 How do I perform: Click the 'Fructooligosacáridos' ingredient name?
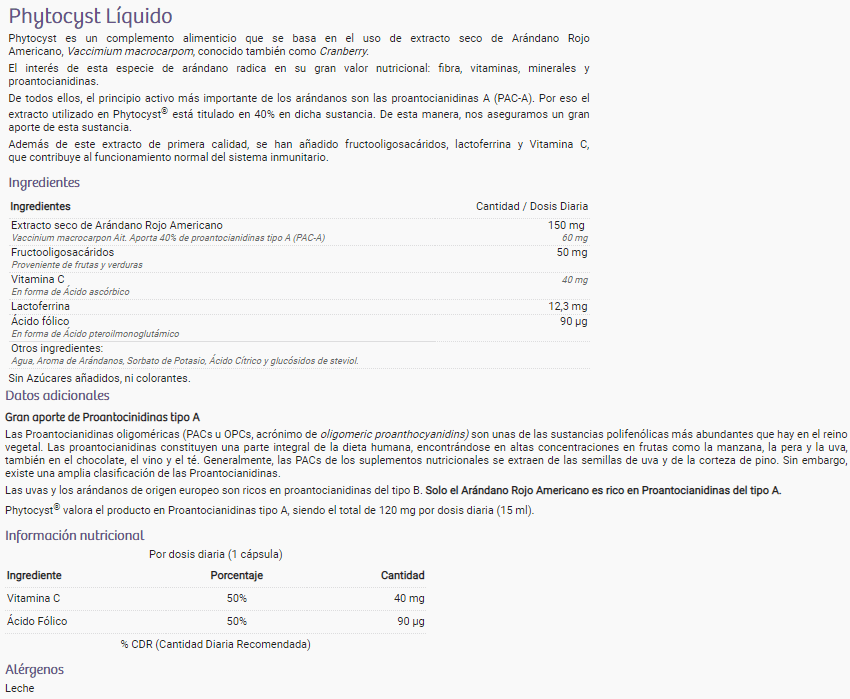(x=62, y=252)
